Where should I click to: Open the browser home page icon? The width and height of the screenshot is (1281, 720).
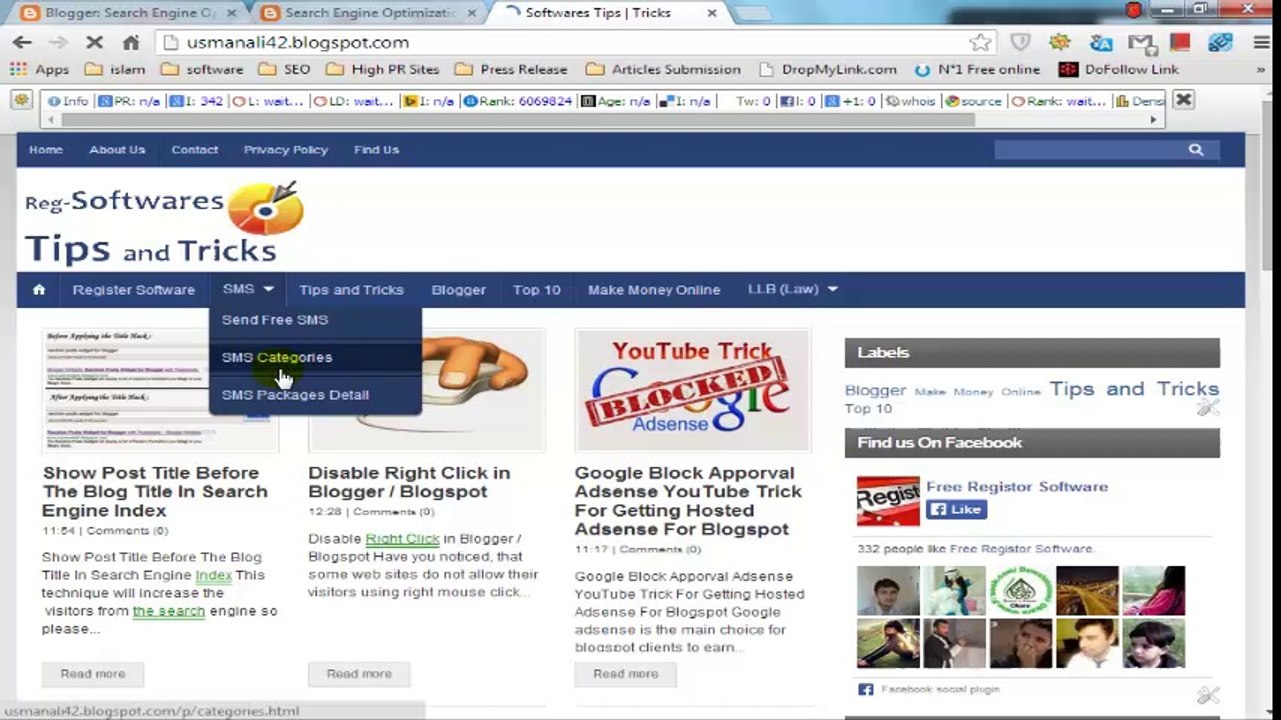130,42
